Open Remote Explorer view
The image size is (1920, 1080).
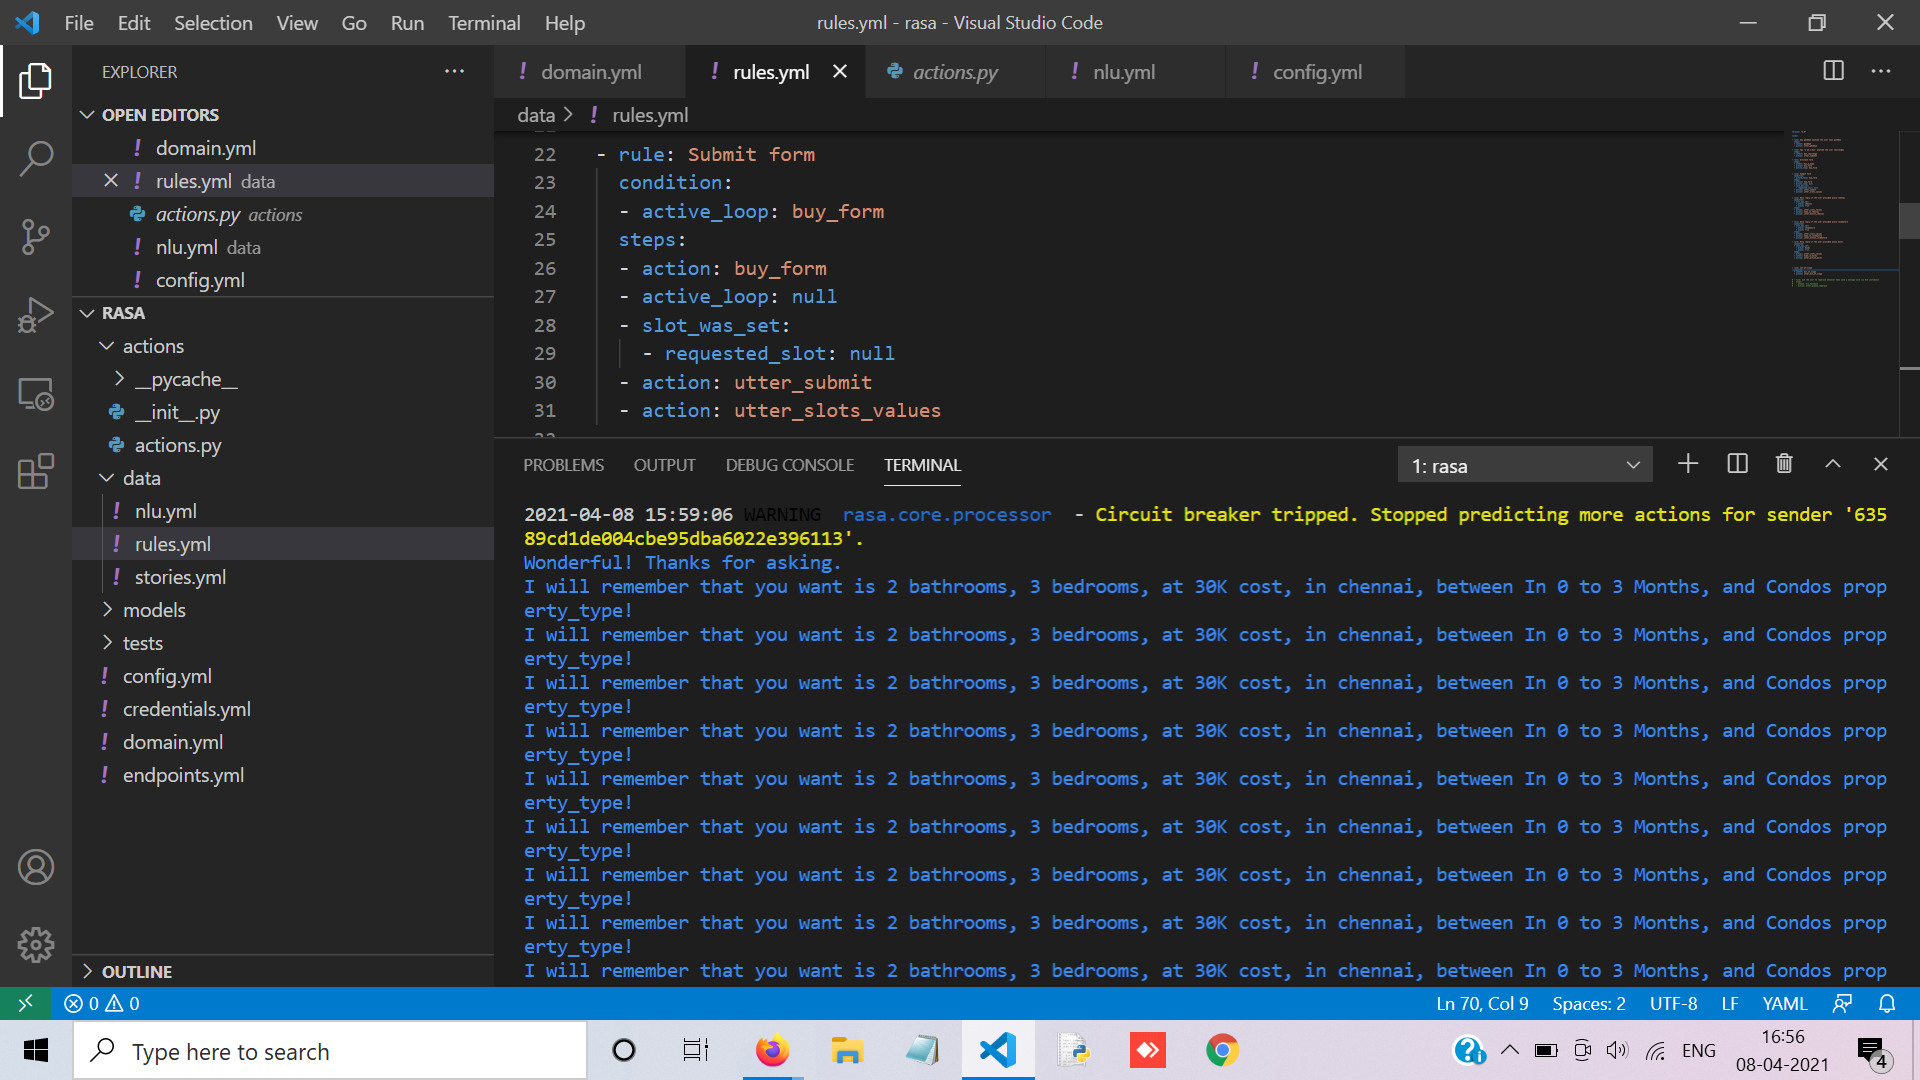(36, 394)
